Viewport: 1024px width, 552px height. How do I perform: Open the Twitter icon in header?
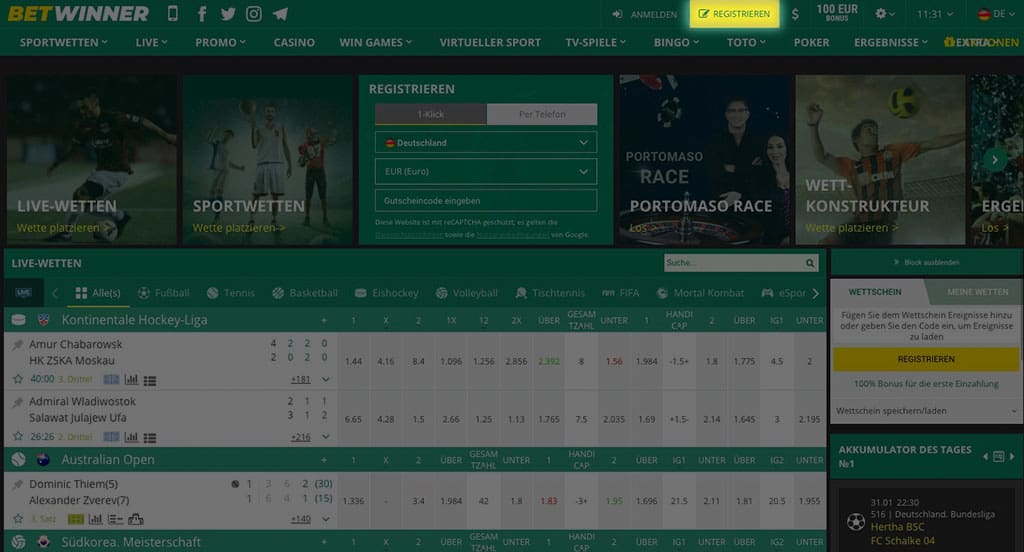[x=228, y=14]
